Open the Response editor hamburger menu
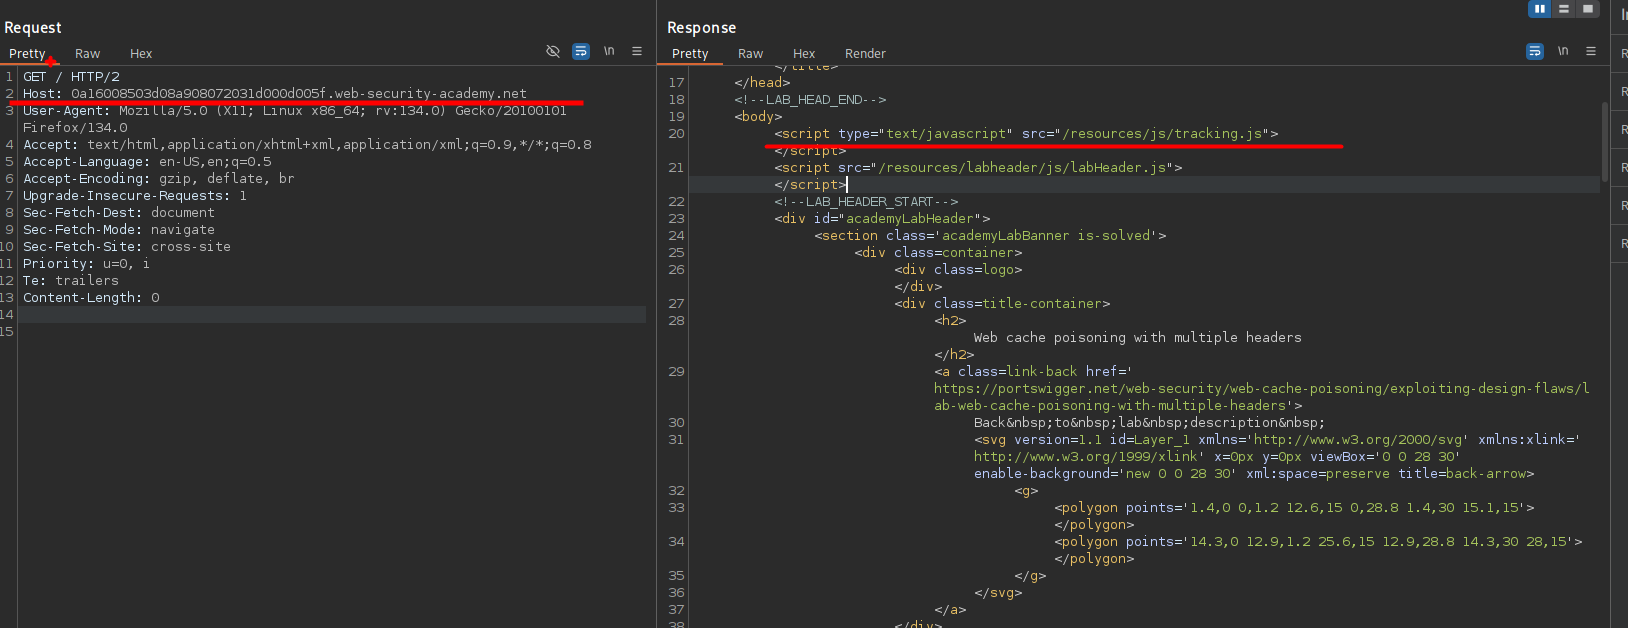Viewport: 1628px width, 628px height. click(x=1591, y=51)
